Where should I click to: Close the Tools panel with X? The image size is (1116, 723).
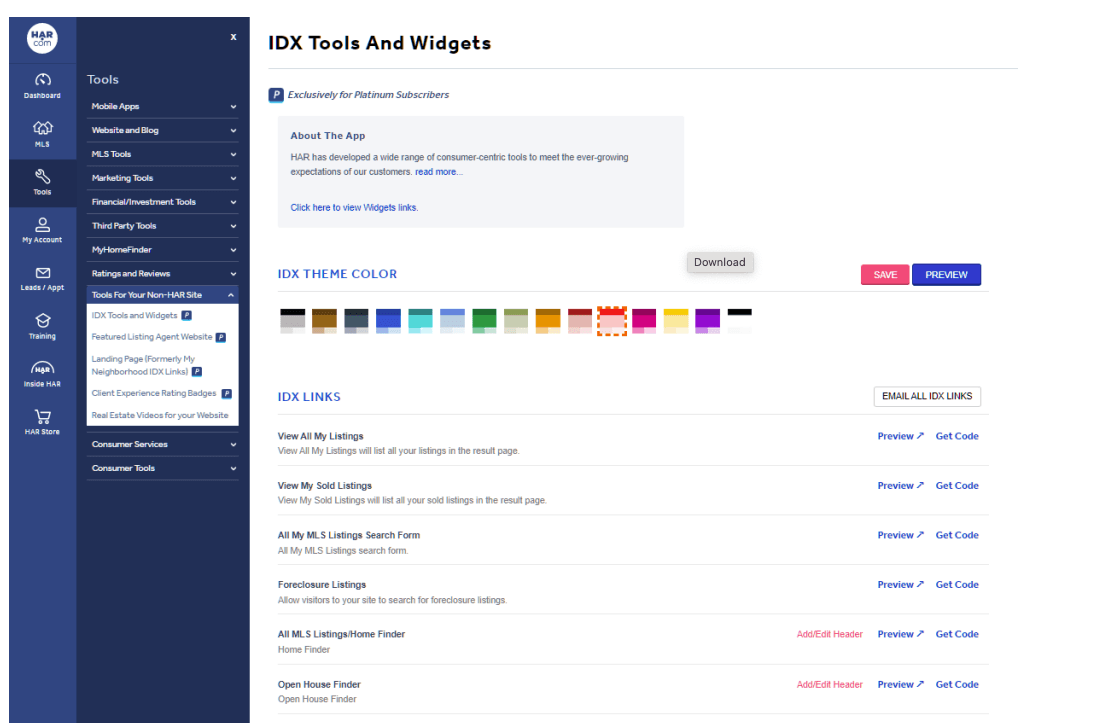tap(233, 37)
